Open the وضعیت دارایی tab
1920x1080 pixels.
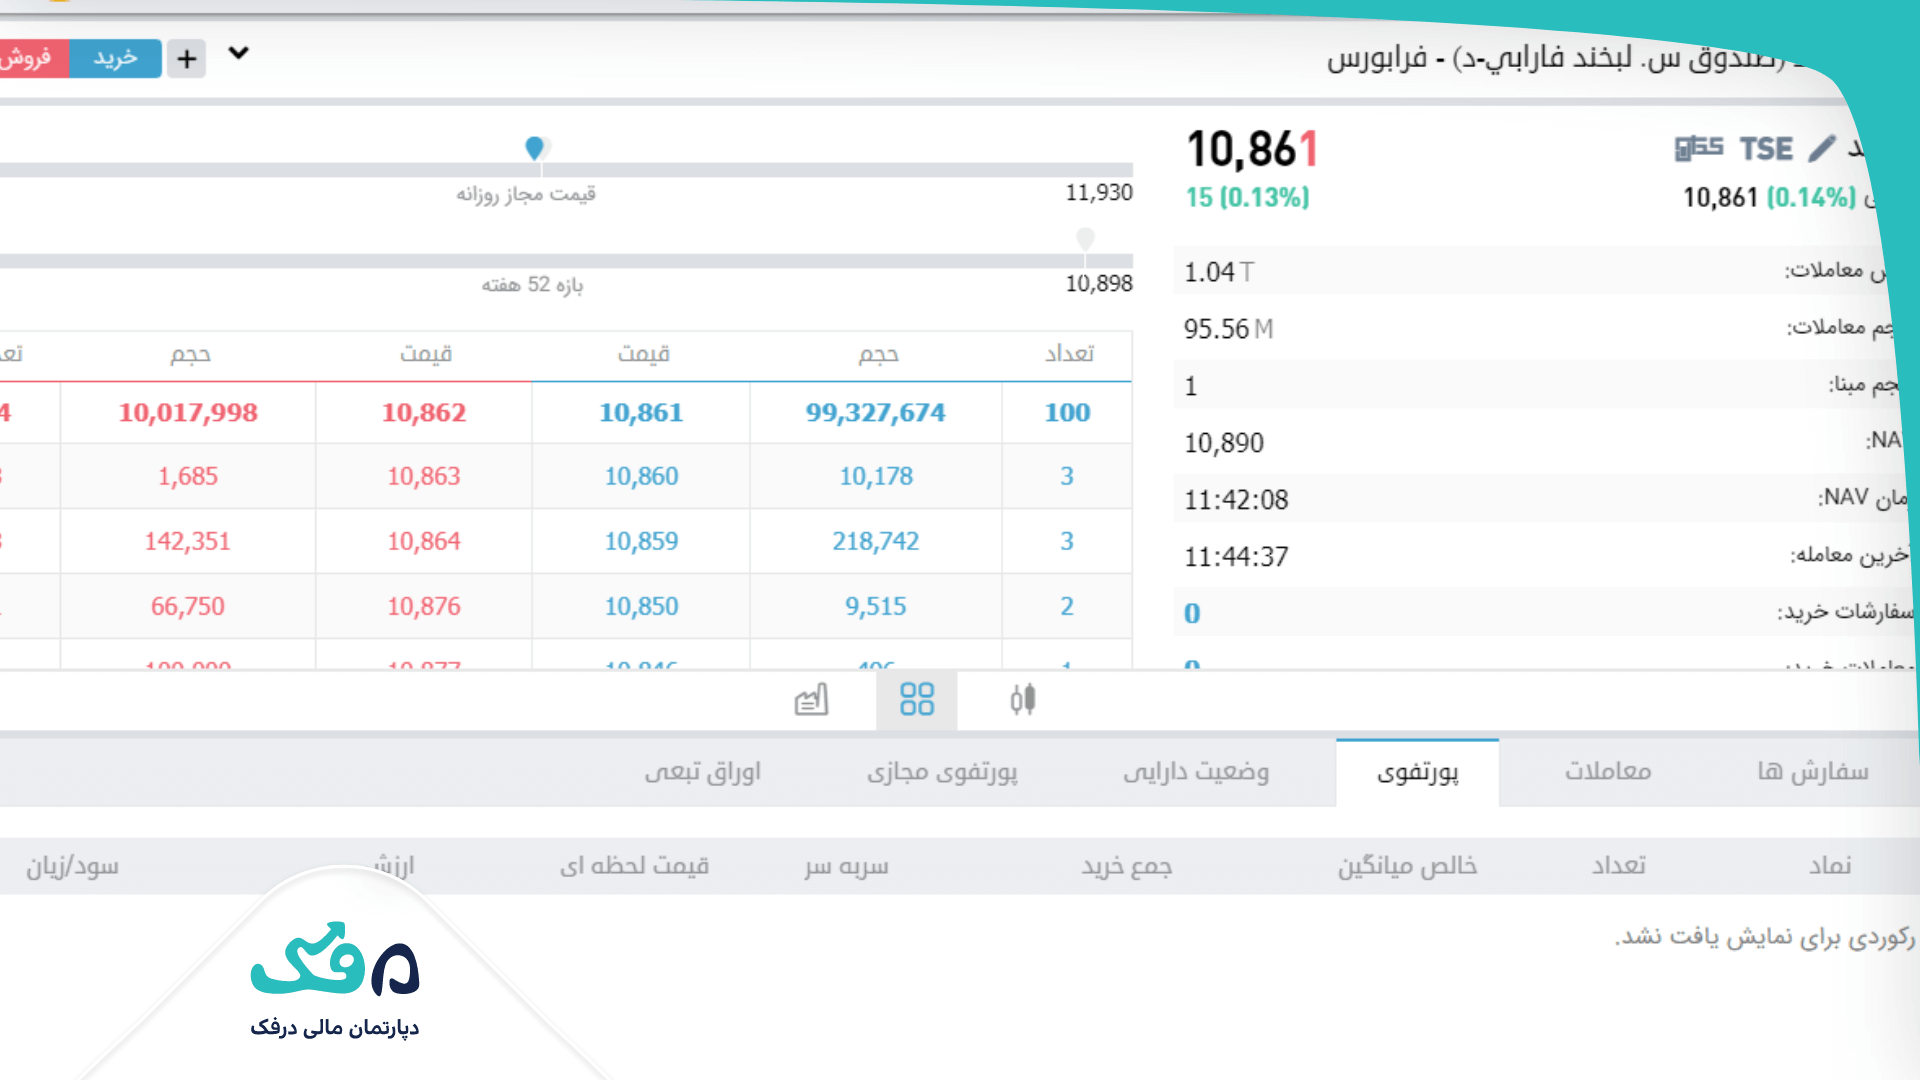[x=1195, y=772]
